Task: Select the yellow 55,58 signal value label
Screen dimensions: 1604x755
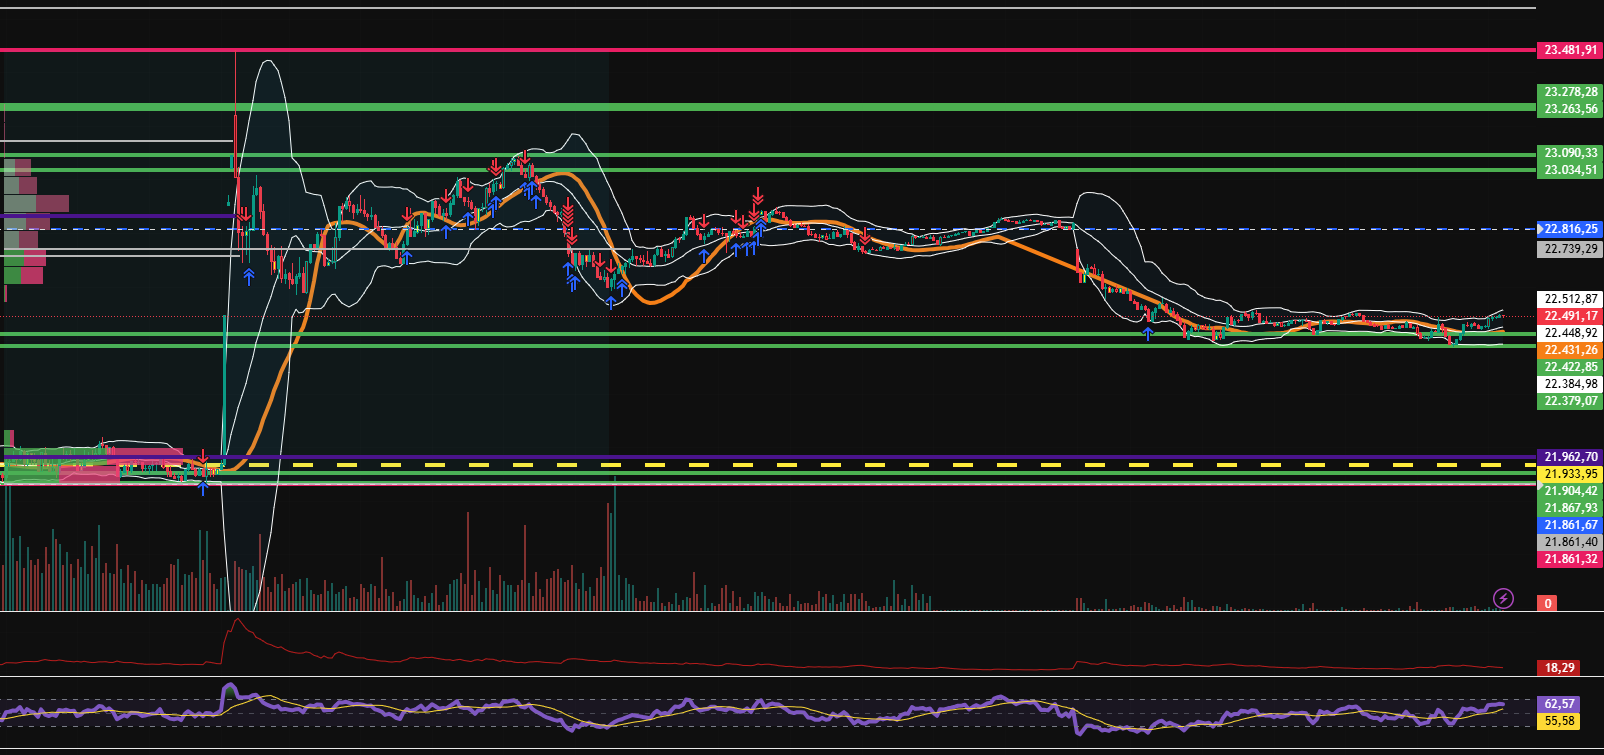Action: (x=1559, y=721)
